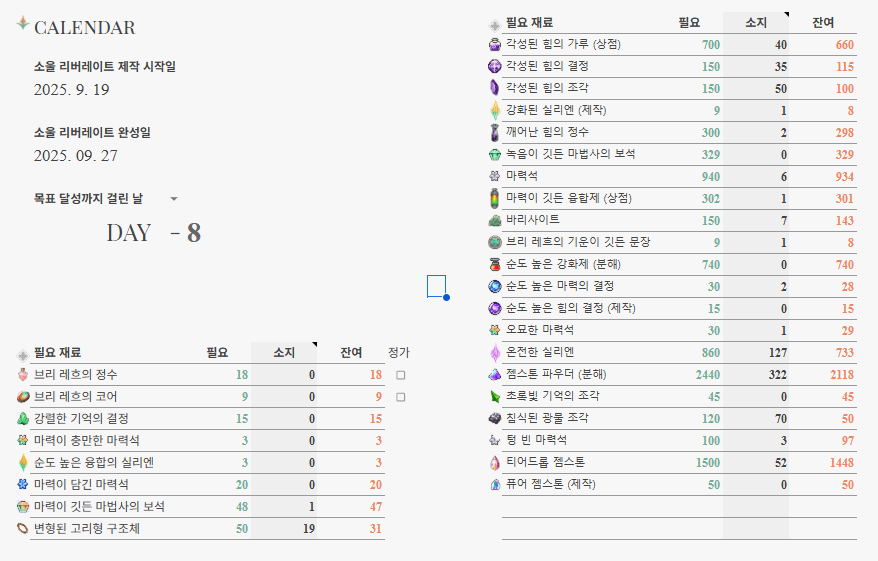Image resolution: width=878 pixels, height=561 pixels.
Task: Click the 잔여 value 2118
Action: (842, 375)
